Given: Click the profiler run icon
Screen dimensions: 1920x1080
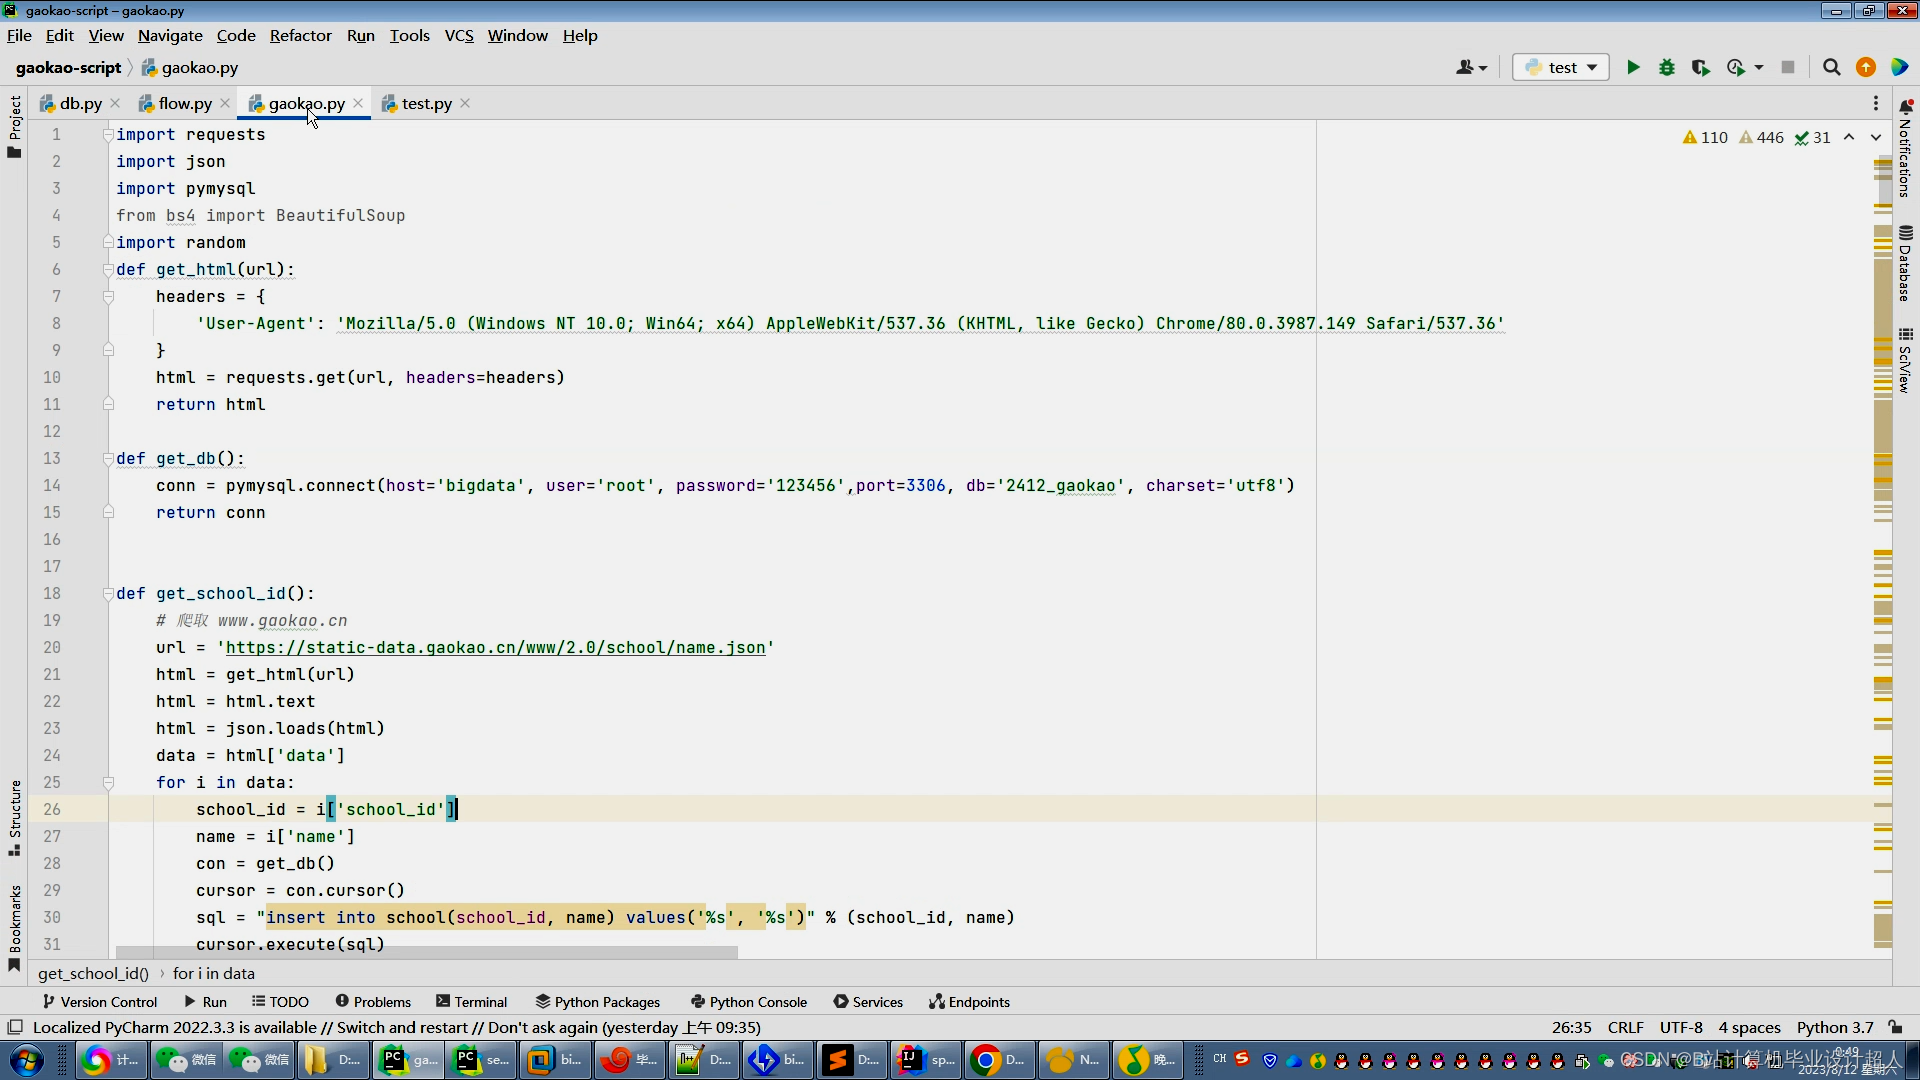Looking at the screenshot, I should [1736, 67].
